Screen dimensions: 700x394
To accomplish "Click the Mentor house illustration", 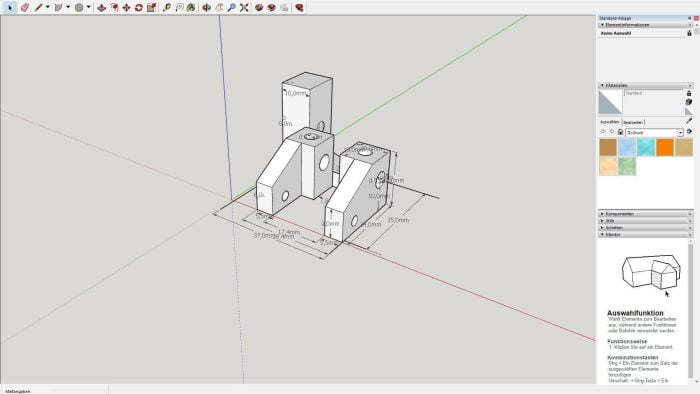I will tap(651, 272).
